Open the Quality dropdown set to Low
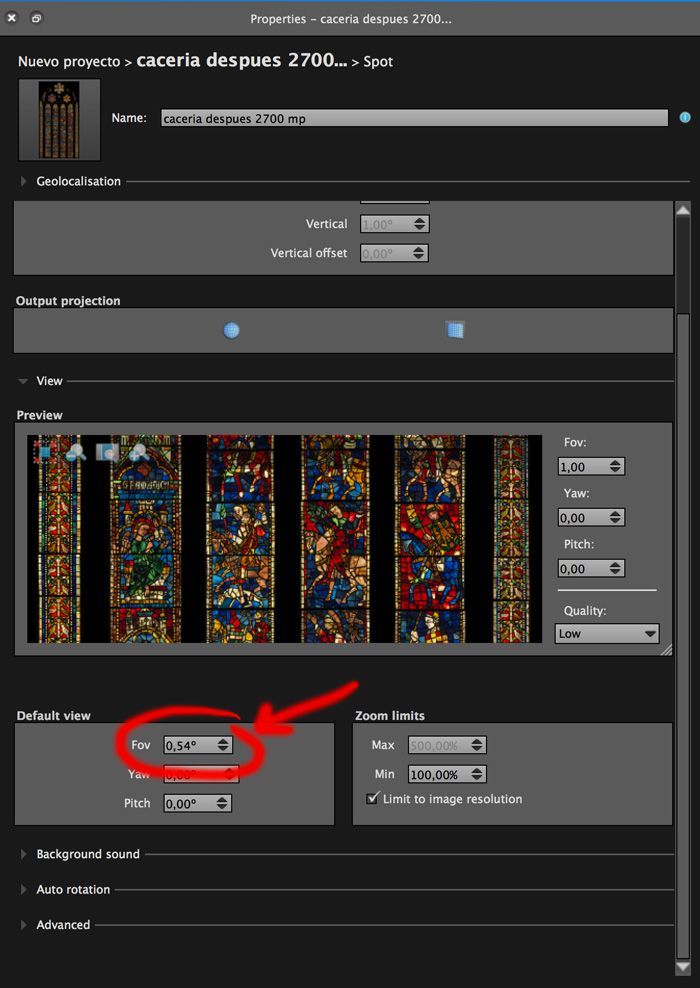 pos(607,633)
